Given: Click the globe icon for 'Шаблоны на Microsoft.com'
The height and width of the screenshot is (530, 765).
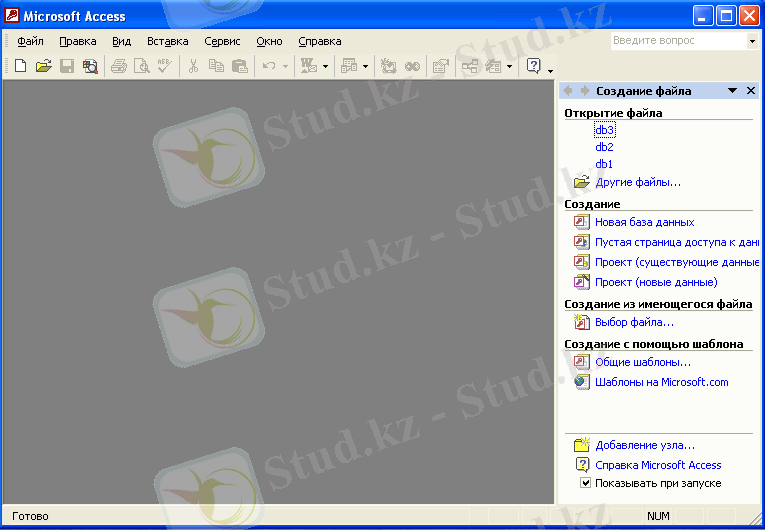Looking at the screenshot, I should point(582,381).
